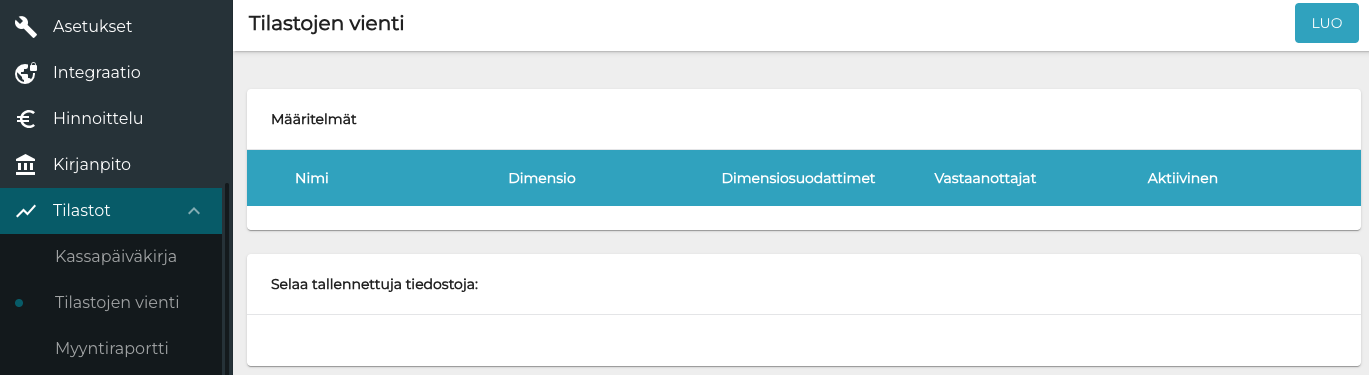
Task: Click the sidebar vertical scrollbar
Action: [x=227, y=278]
